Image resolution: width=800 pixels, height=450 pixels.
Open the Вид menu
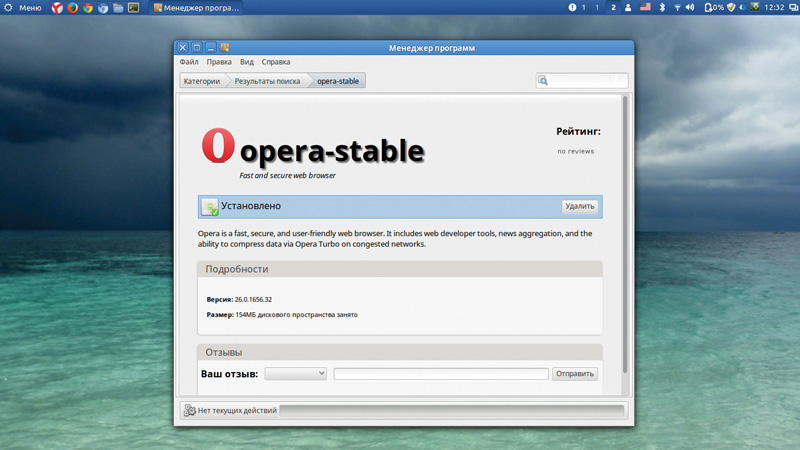click(x=246, y=62)
